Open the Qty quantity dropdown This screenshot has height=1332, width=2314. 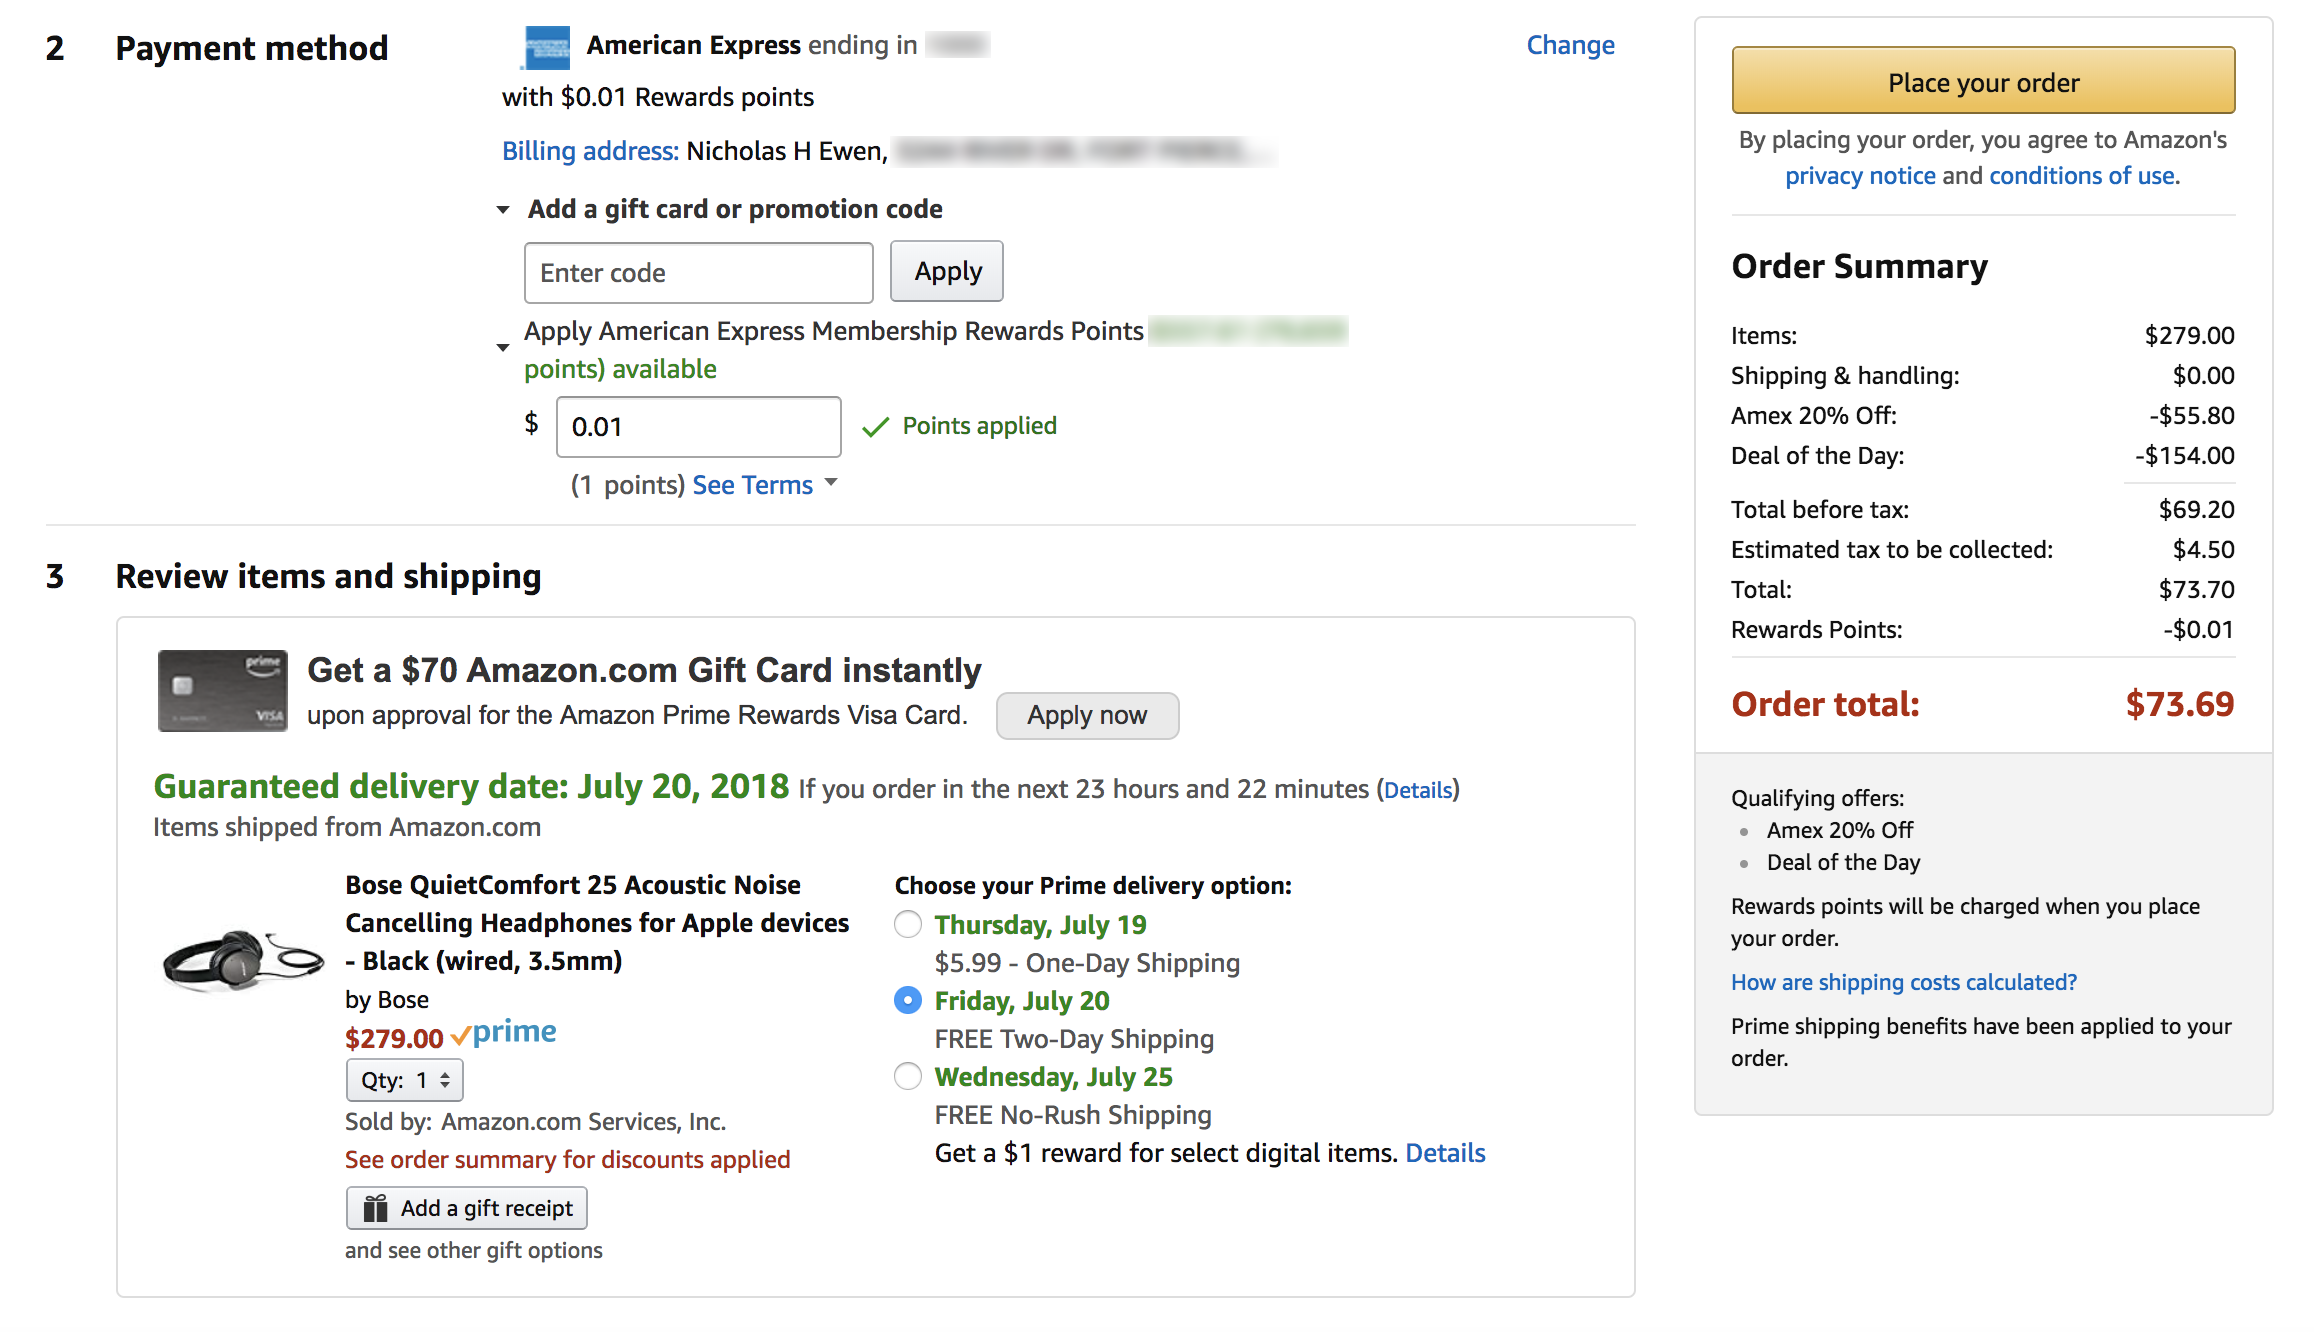(404, 1080)
